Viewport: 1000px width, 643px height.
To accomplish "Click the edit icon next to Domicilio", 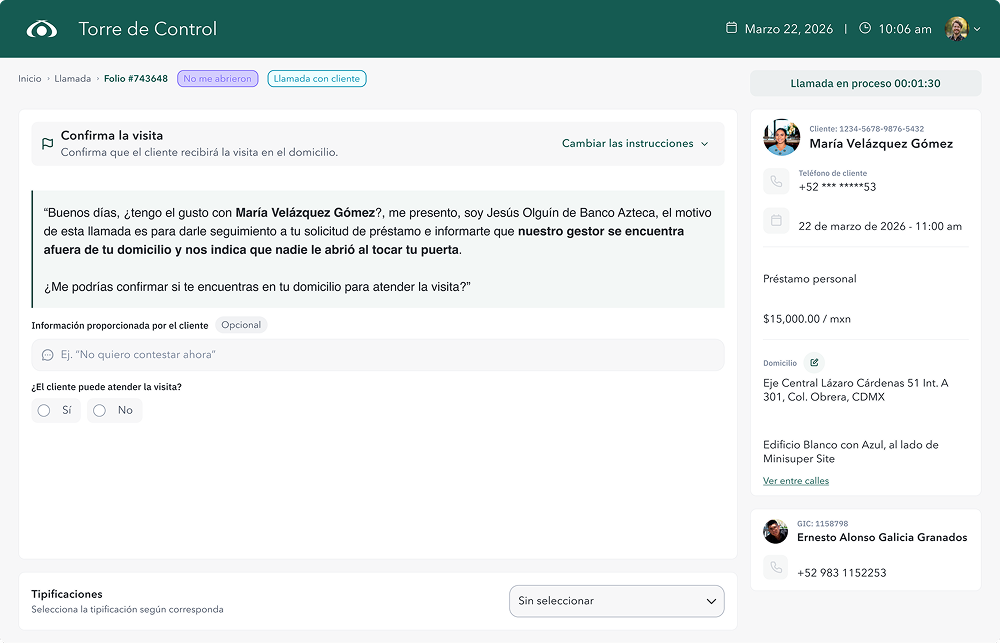I will click(x=814, y=362).
